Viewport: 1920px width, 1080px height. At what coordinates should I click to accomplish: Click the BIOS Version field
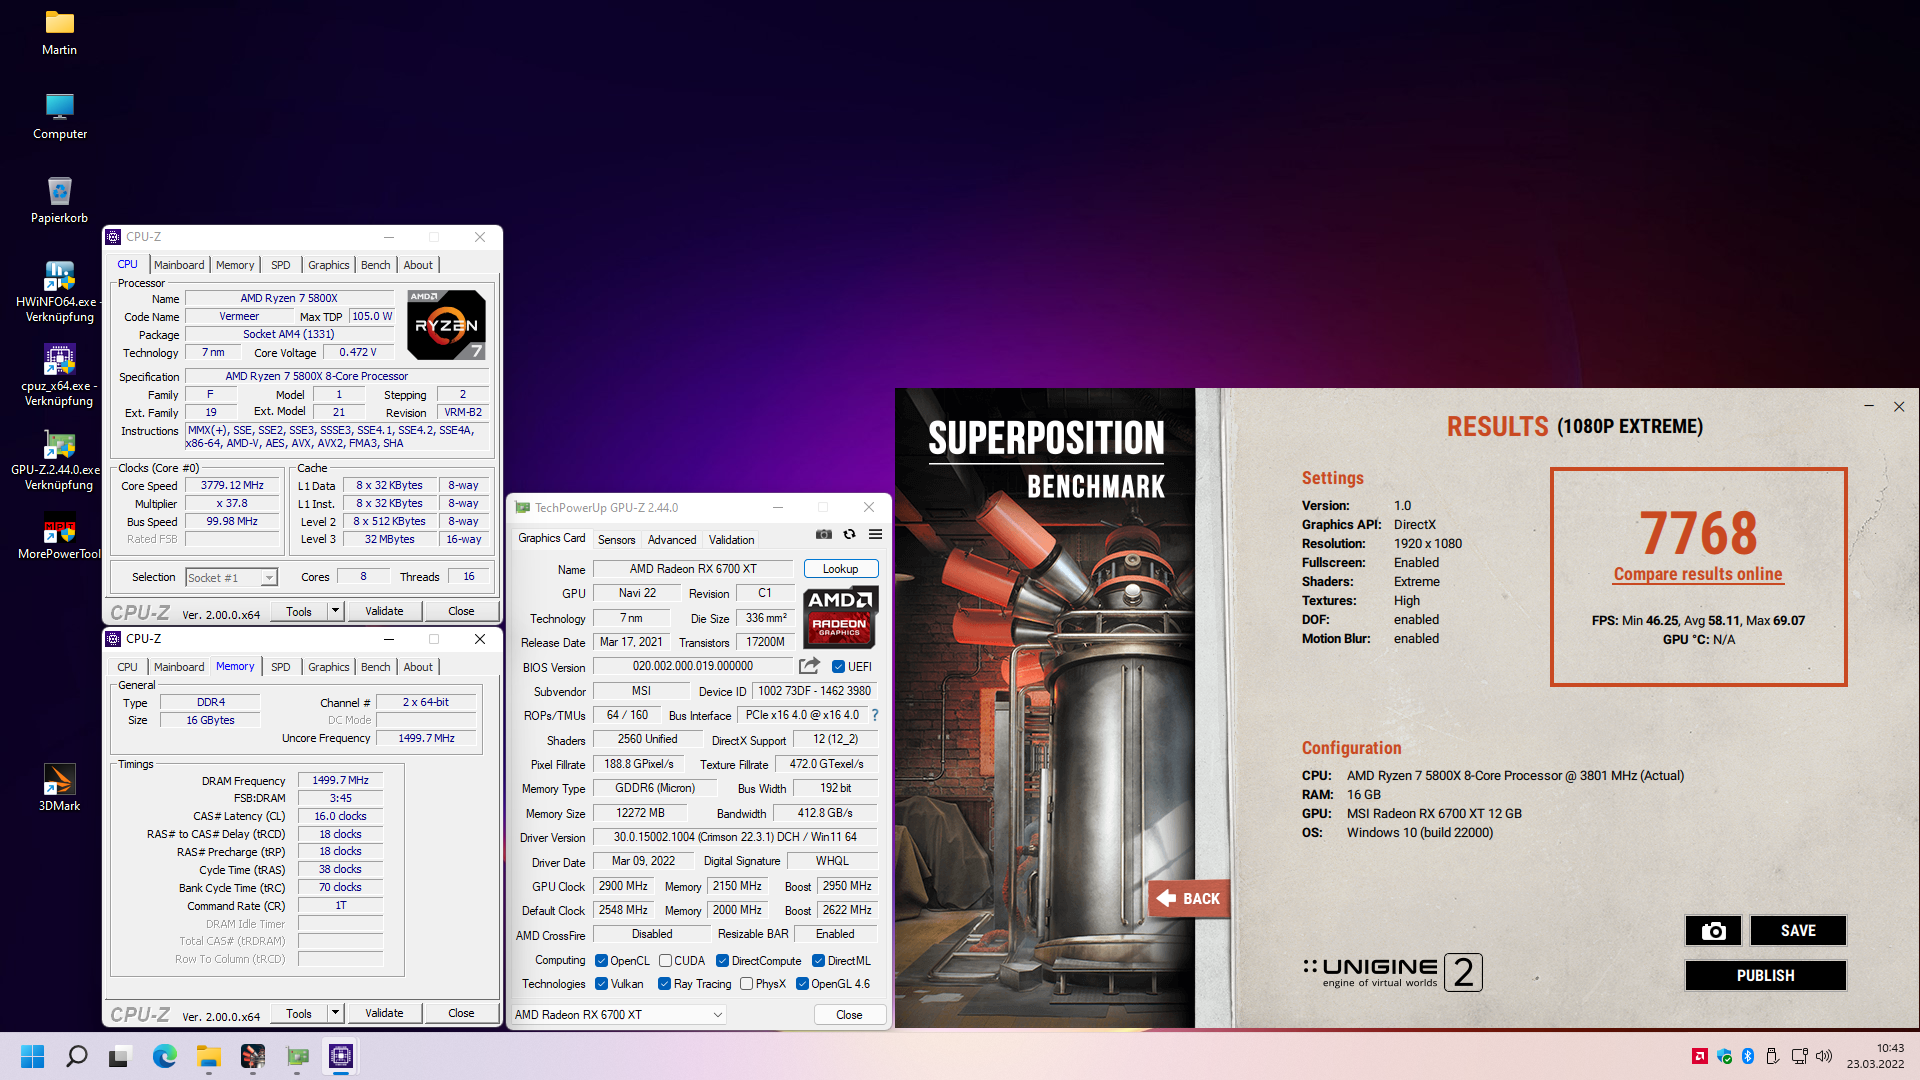(x=693, y=666)
